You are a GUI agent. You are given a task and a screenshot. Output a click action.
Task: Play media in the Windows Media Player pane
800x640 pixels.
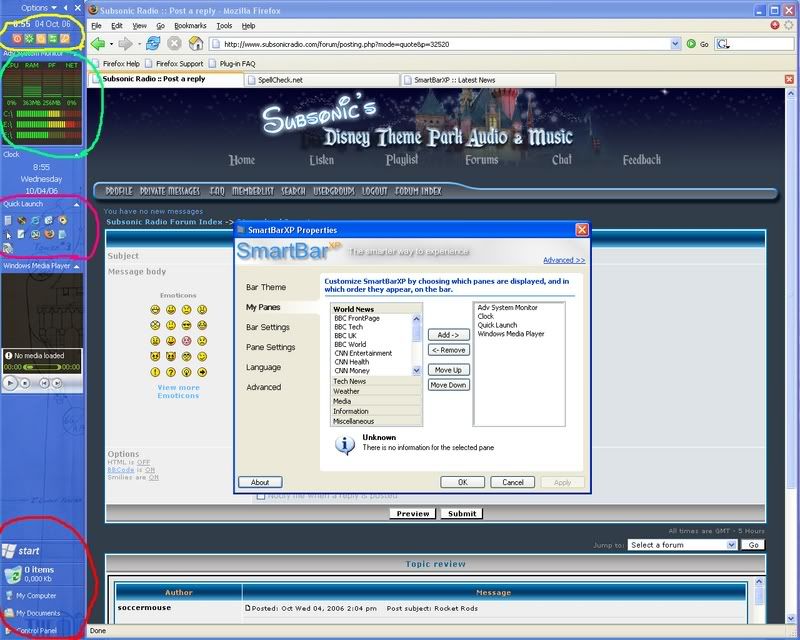[x=10, y=383]
